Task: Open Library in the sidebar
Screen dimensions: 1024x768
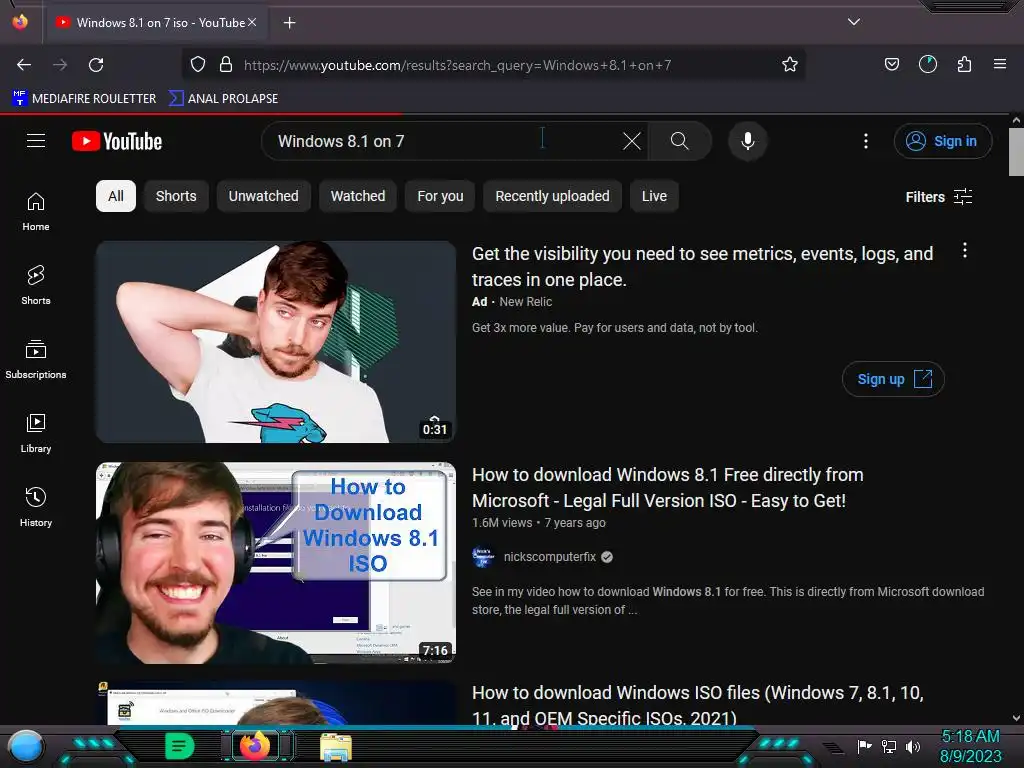Action: pyautogui.click(x=36, y=433)
